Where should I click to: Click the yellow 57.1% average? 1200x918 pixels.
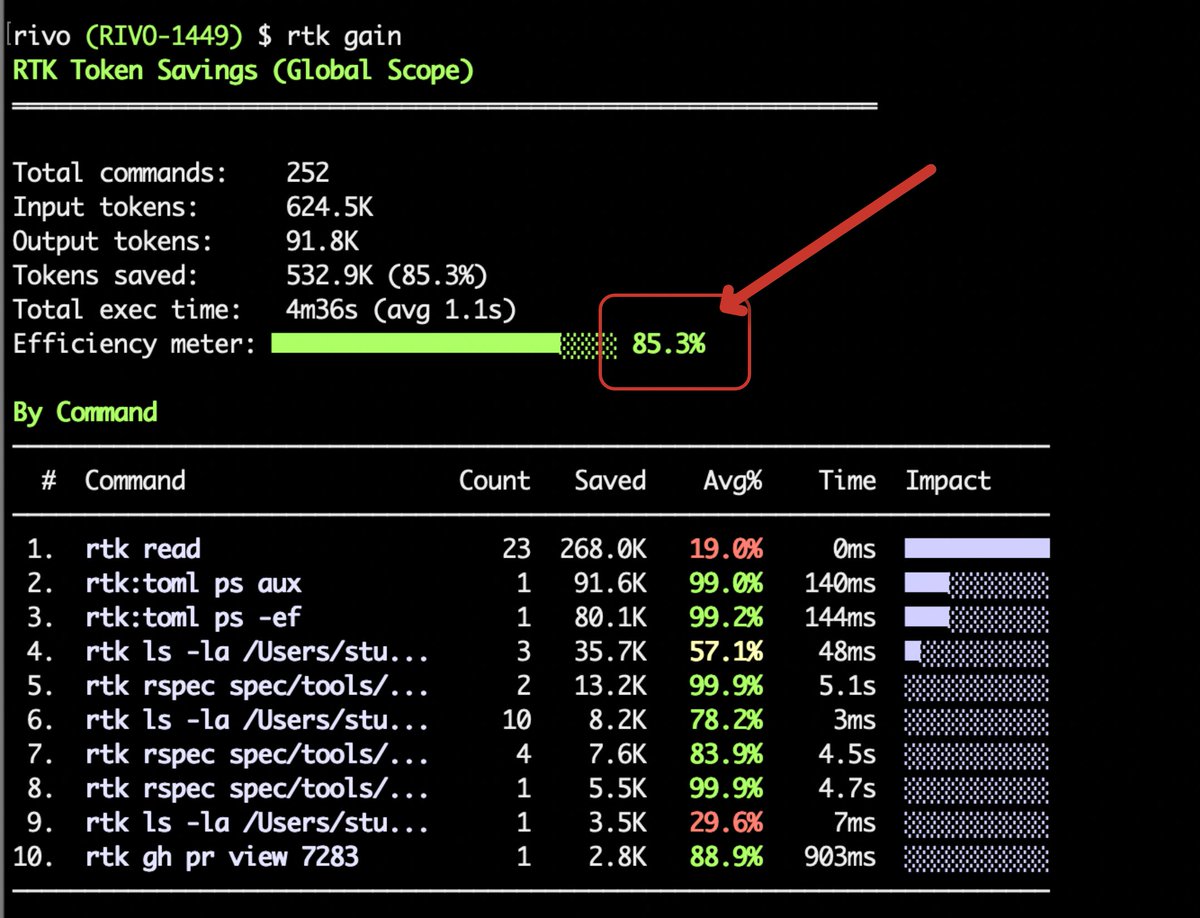[x=726, y=652]
